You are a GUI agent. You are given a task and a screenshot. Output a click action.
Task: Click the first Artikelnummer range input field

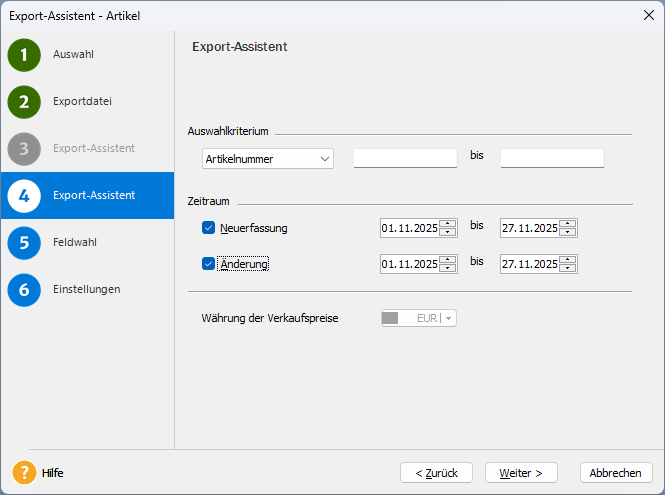[405, 158]
